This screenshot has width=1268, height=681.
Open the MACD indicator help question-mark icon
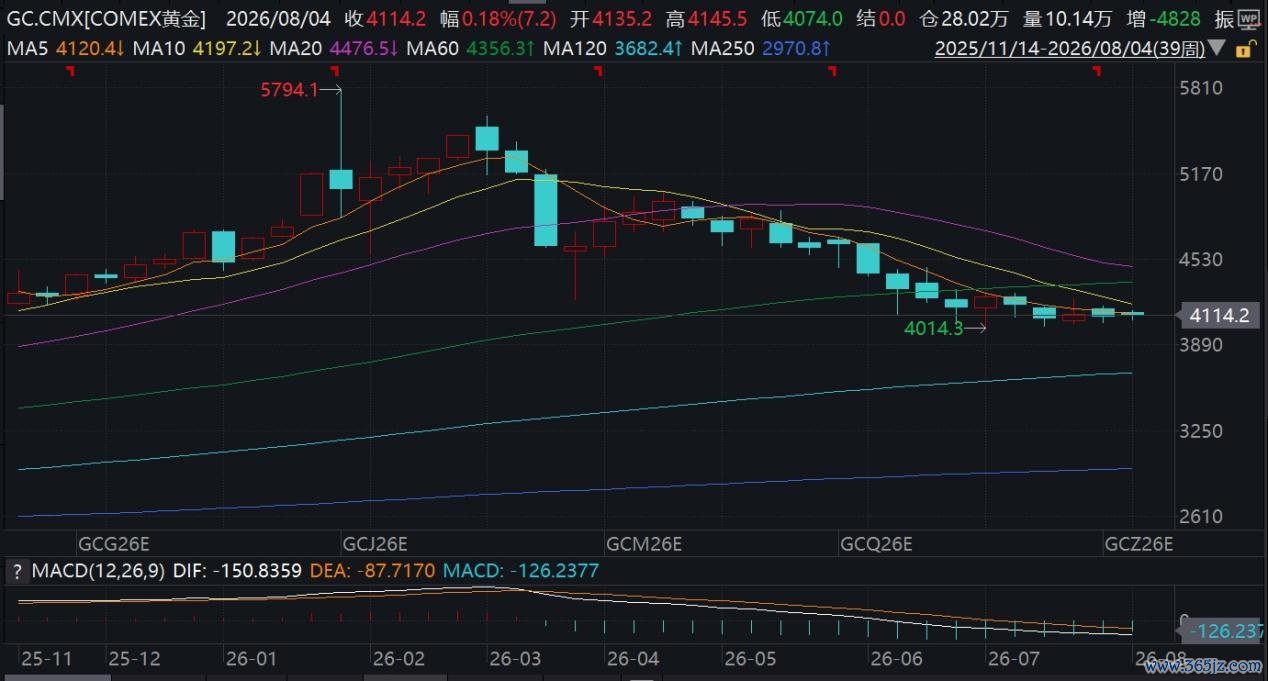17,572
